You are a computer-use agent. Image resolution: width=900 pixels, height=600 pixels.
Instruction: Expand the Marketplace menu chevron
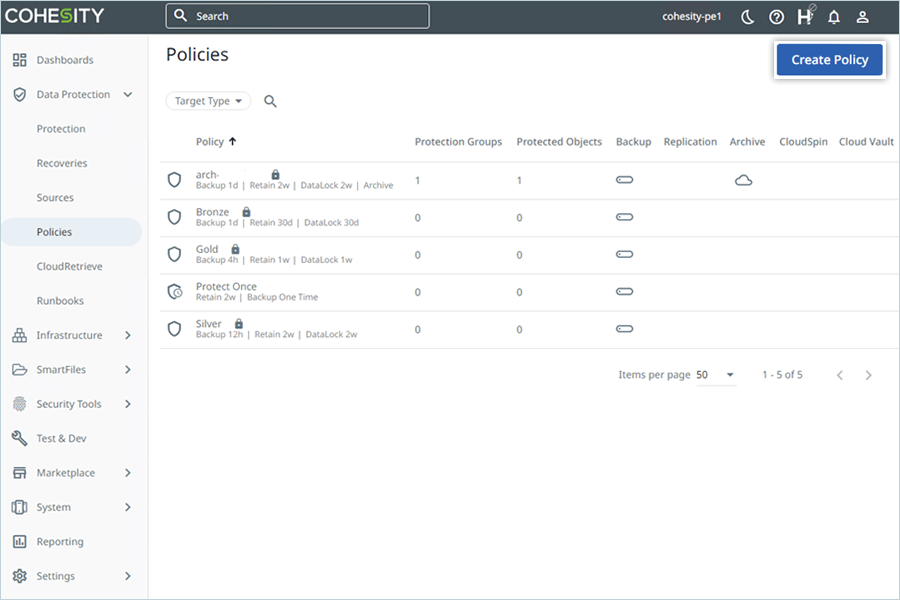[x=128, y=473]
